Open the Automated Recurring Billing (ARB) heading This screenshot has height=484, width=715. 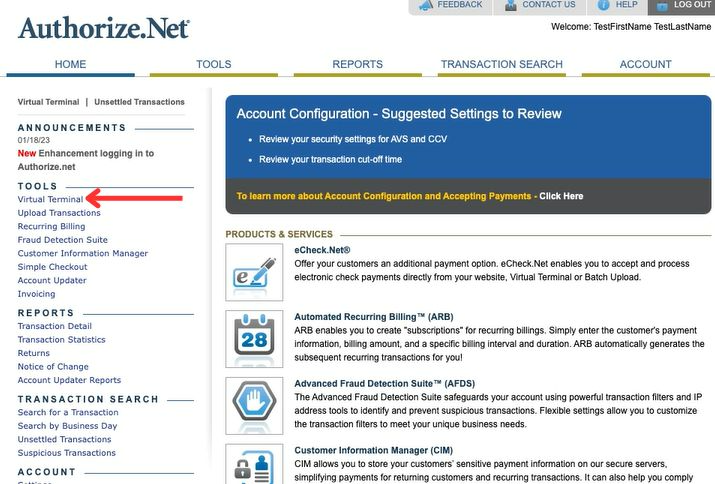(x=374, y=317)
